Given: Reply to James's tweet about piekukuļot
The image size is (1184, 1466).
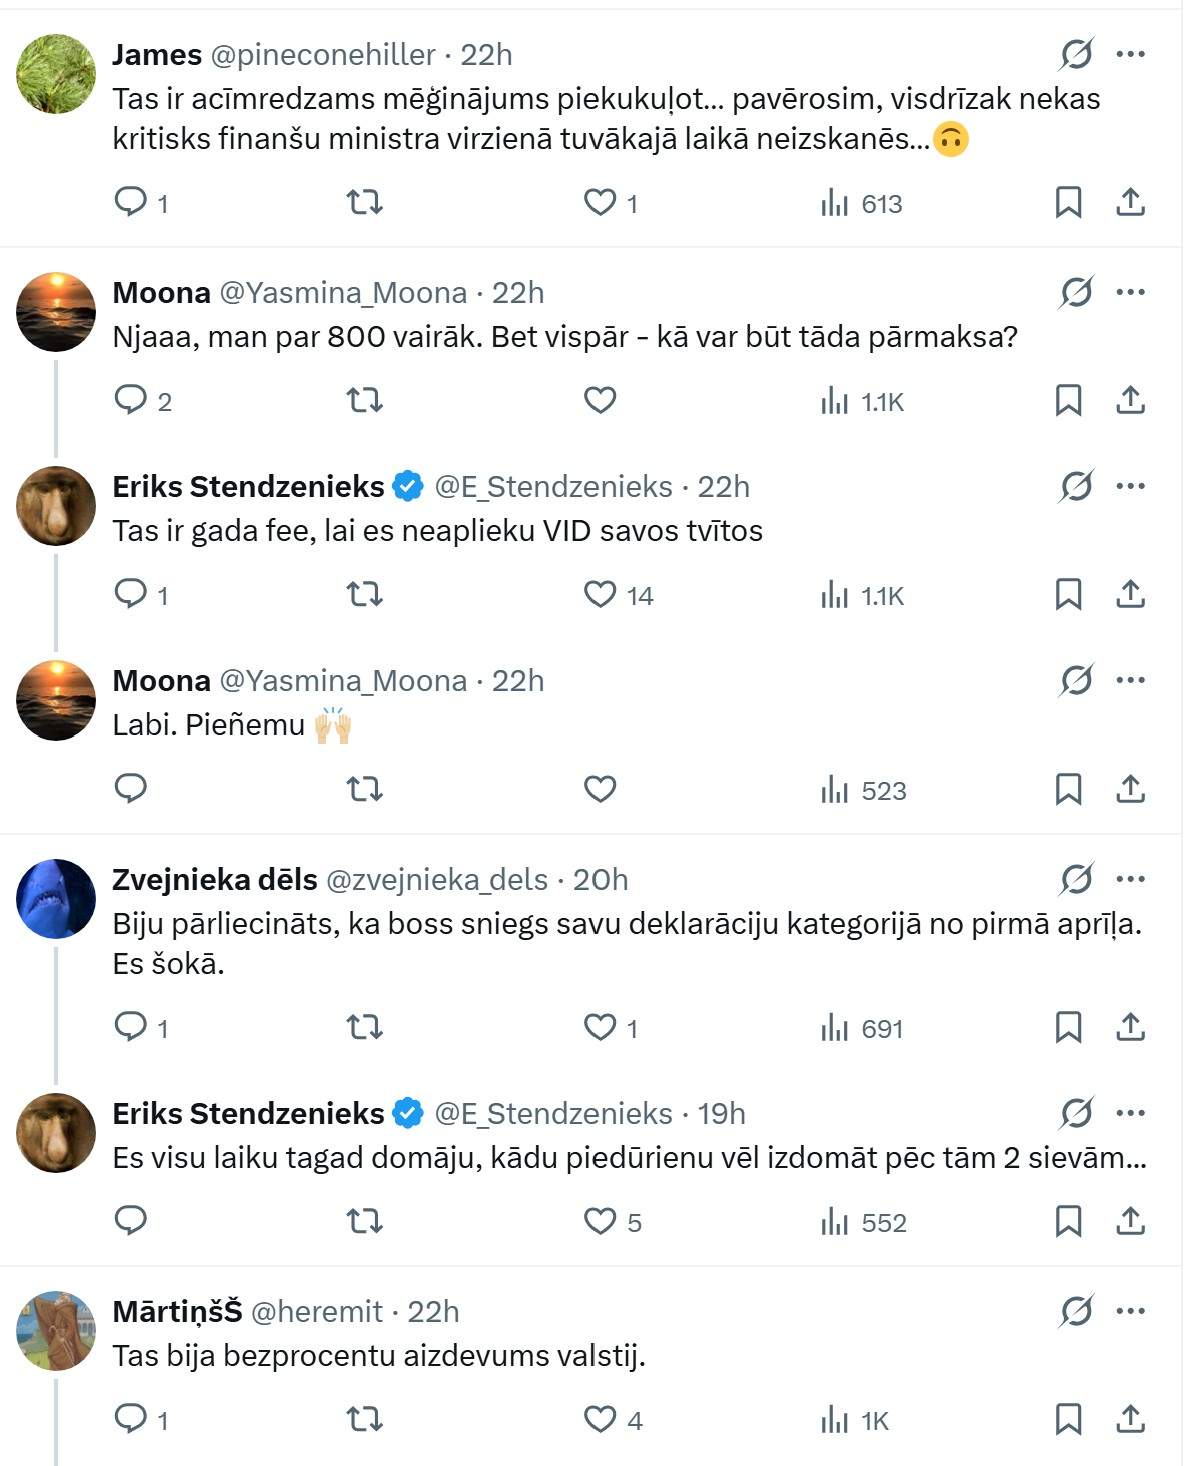Looking at the screenshot, I should pos(131,203).
